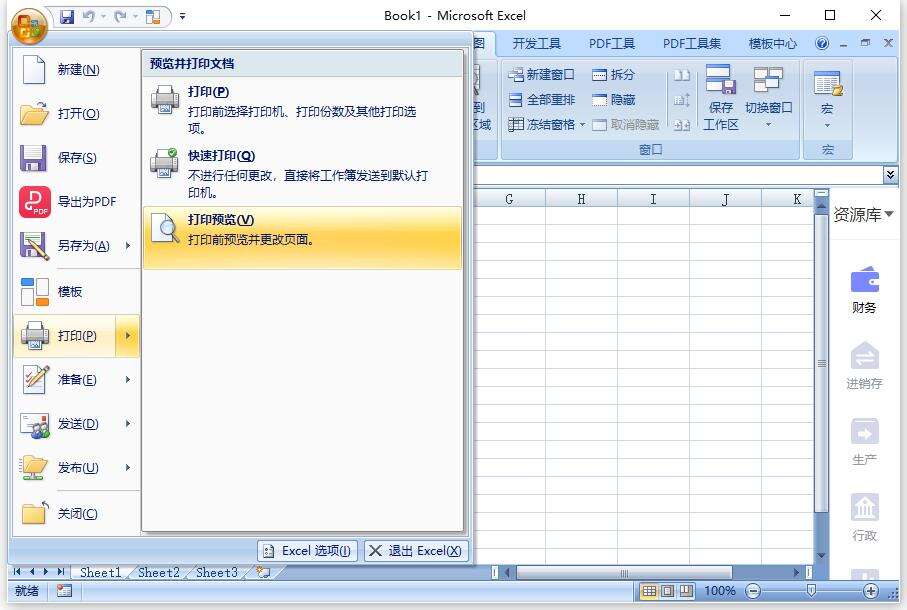Click 新建窗口 in the ribbon
Screen dimensions: 907x610
pyautogui.click(x=541, y=75)
